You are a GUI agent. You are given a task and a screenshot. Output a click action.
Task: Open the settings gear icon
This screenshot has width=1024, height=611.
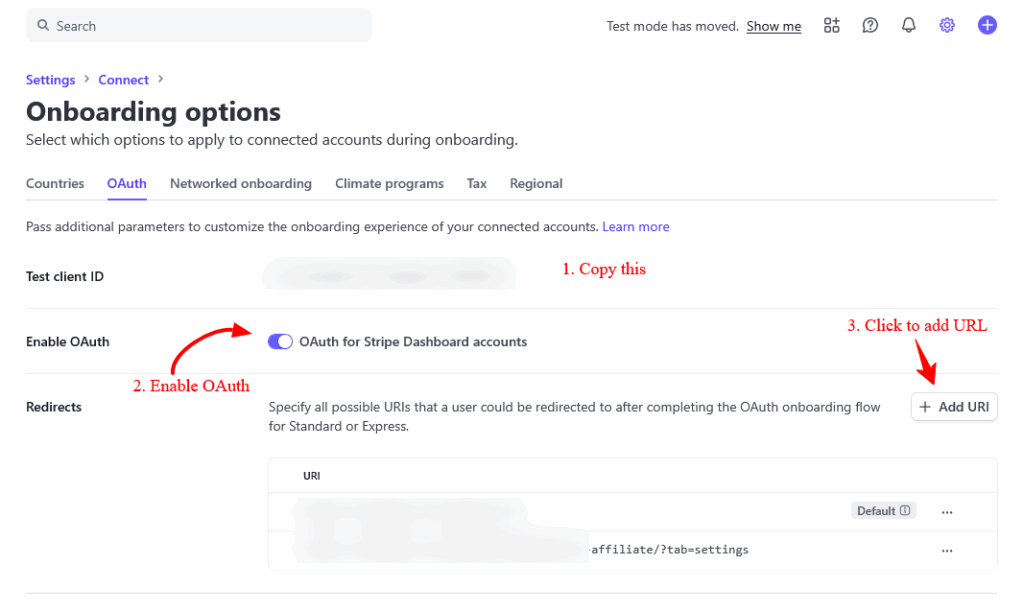[947, 26]
